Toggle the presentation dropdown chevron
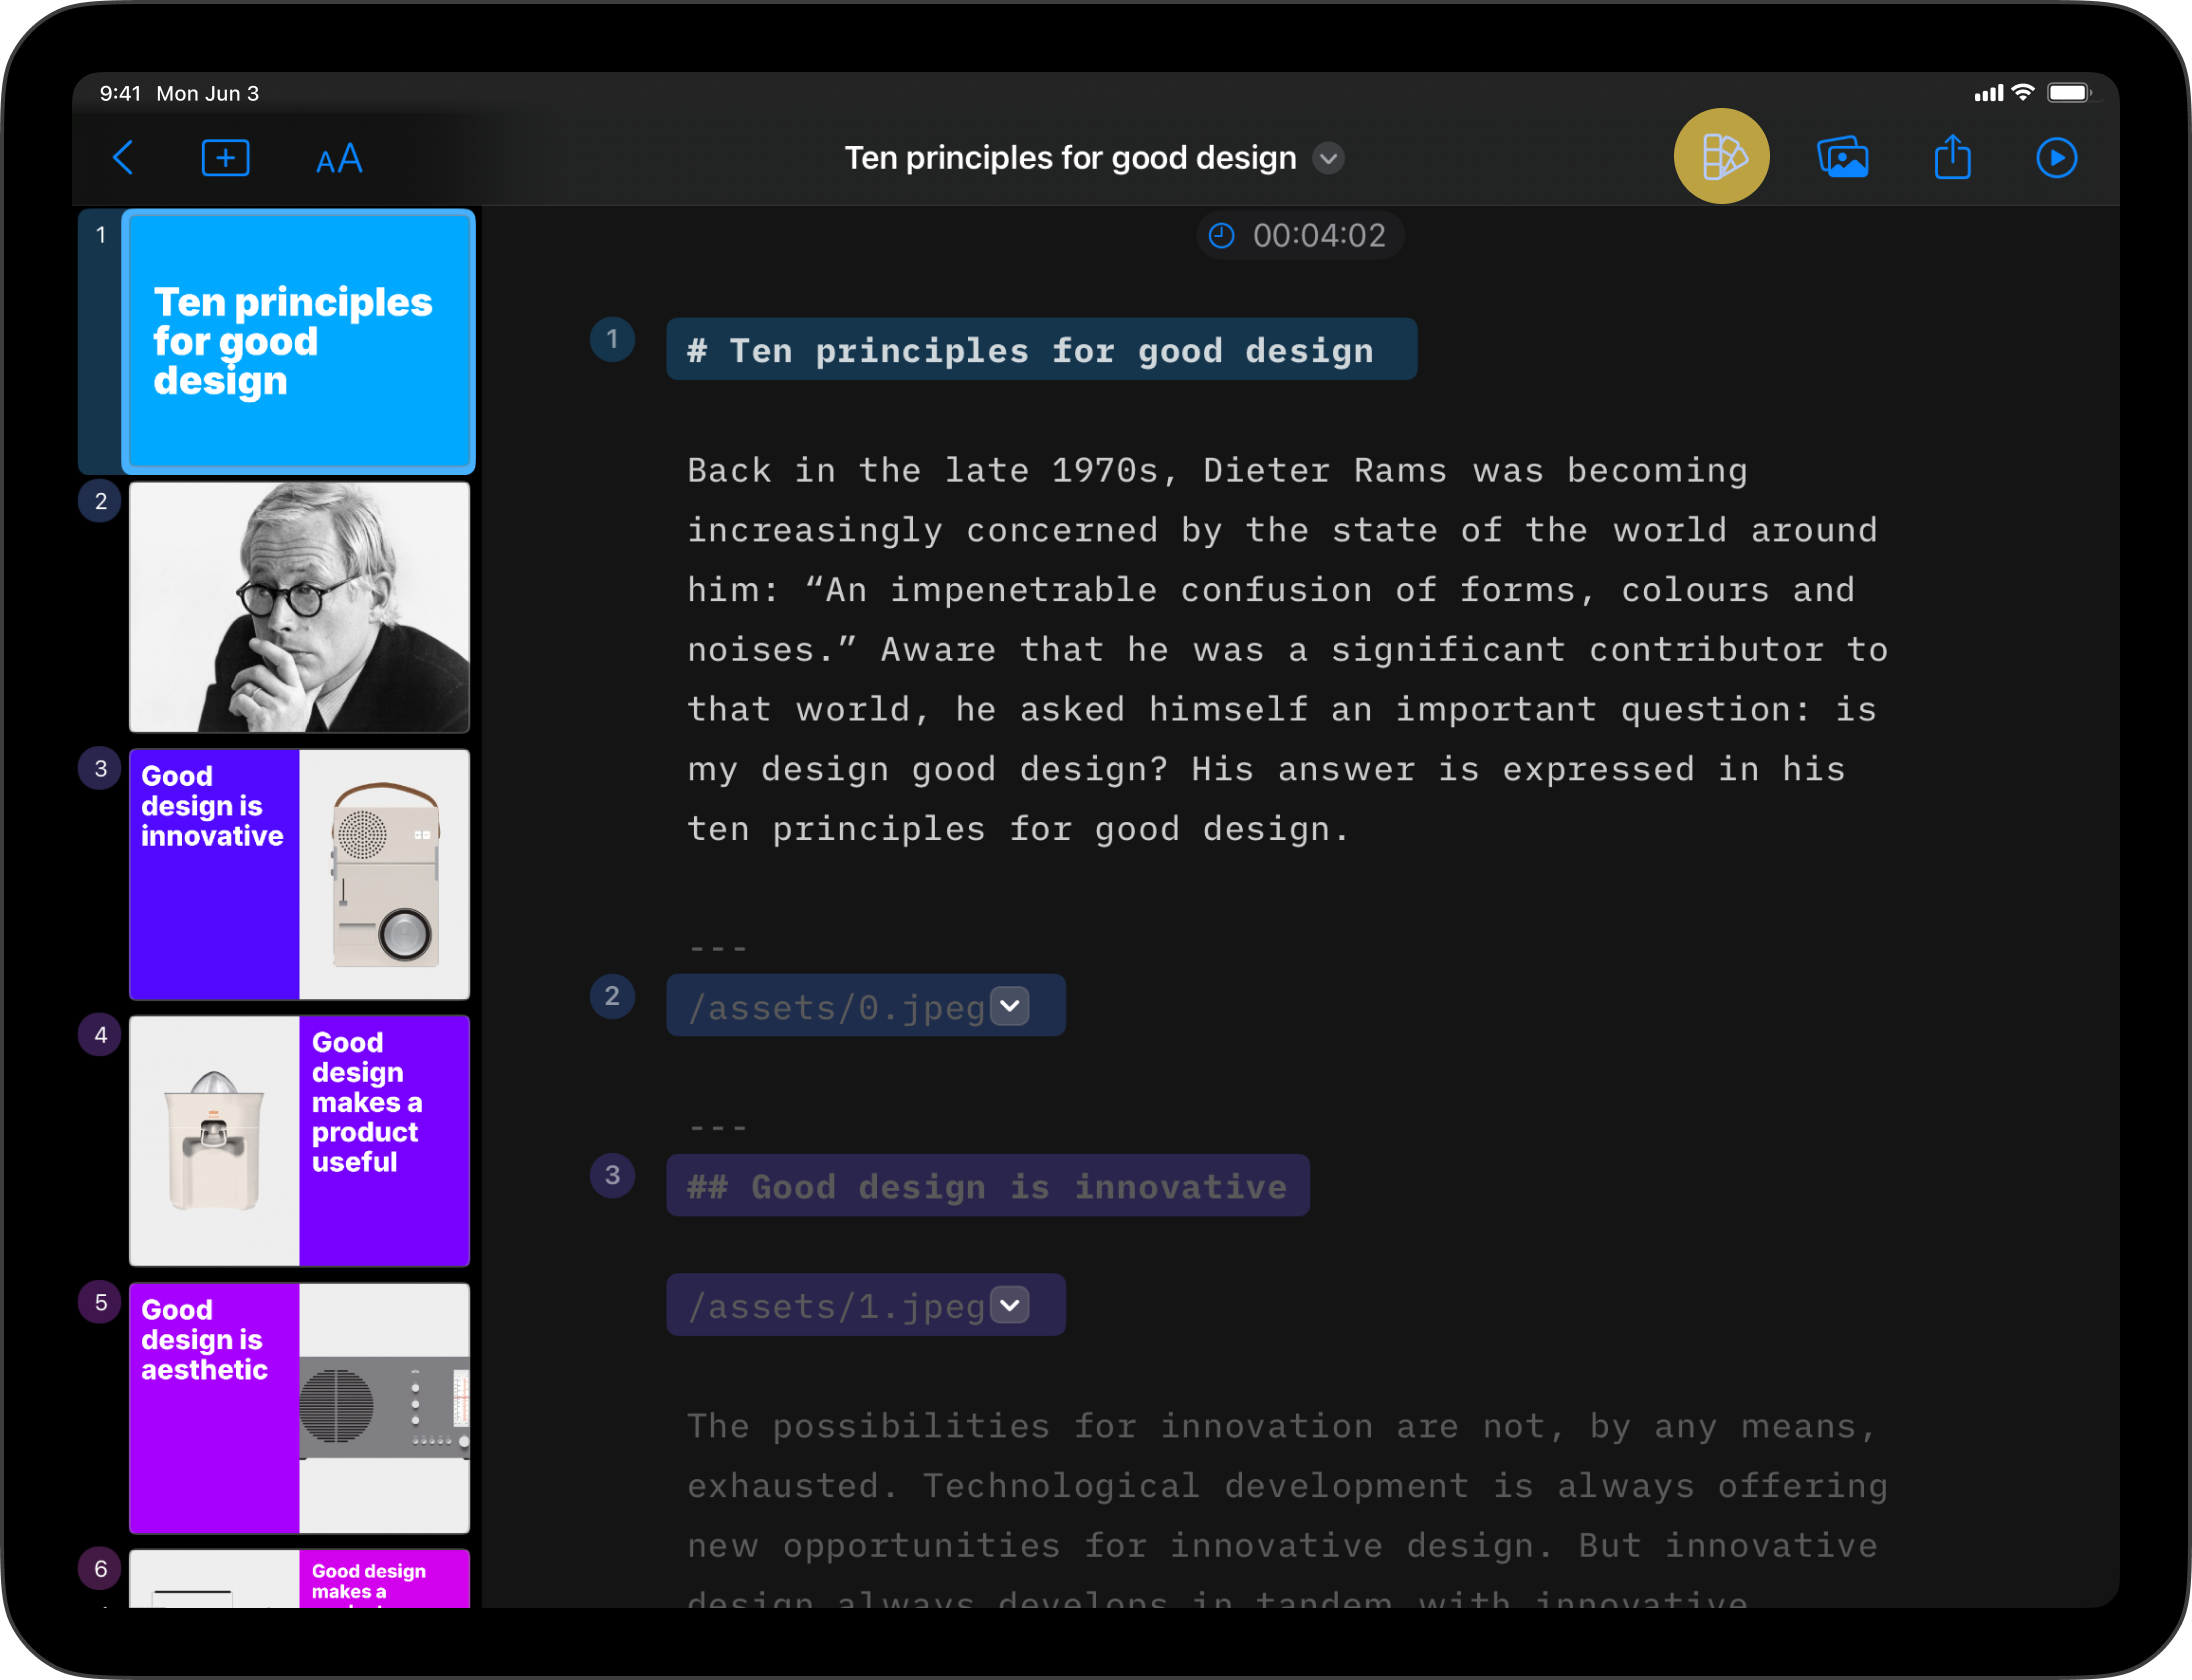This screenshot has width=2192, height=1680. [x=1331, y=157]
